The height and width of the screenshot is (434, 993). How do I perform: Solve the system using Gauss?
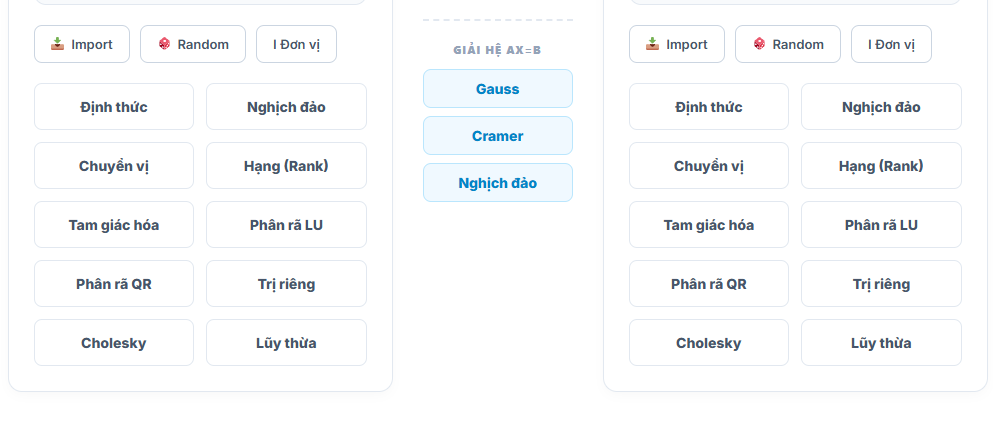[x=498, y=89]
